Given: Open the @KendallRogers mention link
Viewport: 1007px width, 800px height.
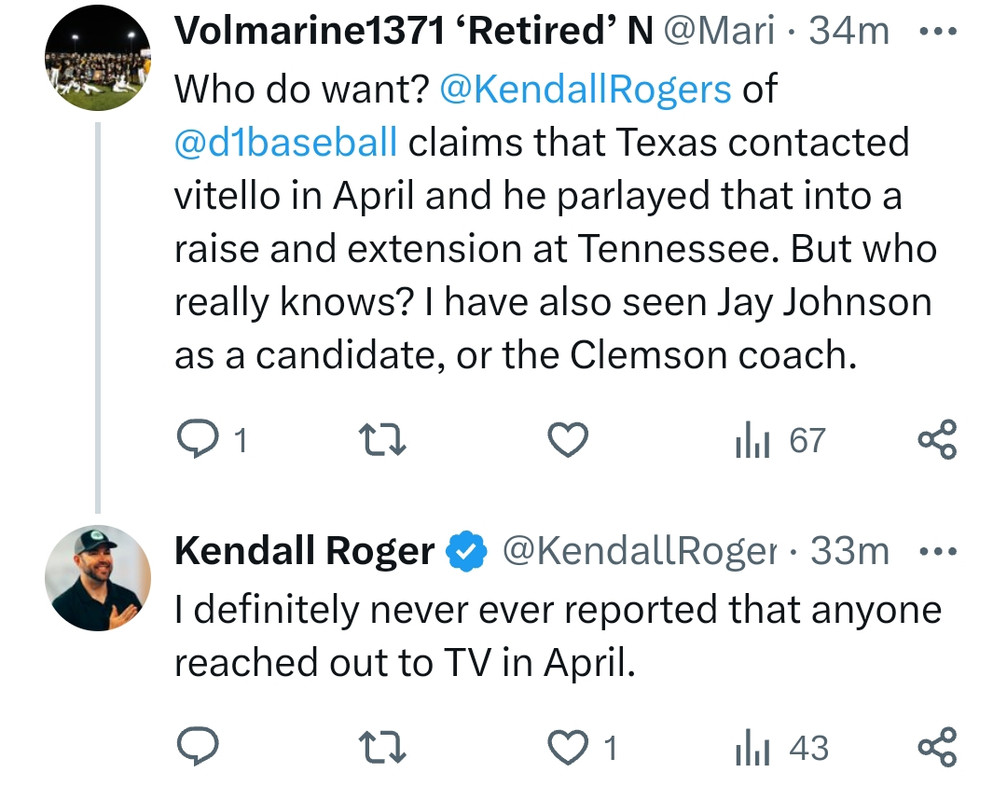Looking at the screenshot, I should click(585, 89).
